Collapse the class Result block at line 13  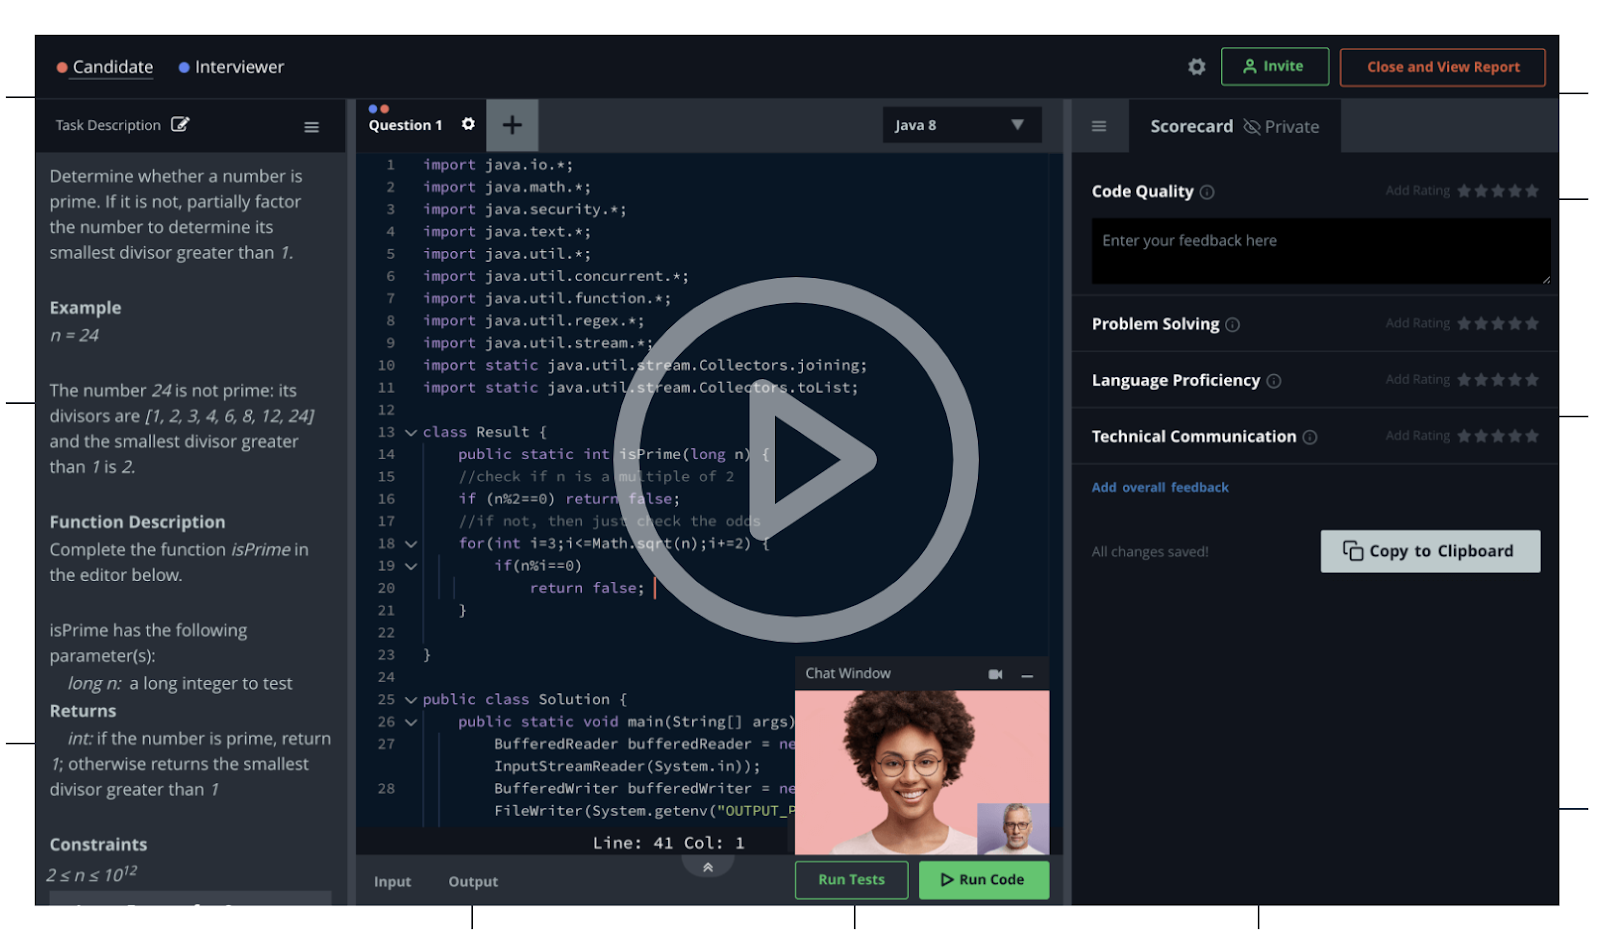point(410,433)
